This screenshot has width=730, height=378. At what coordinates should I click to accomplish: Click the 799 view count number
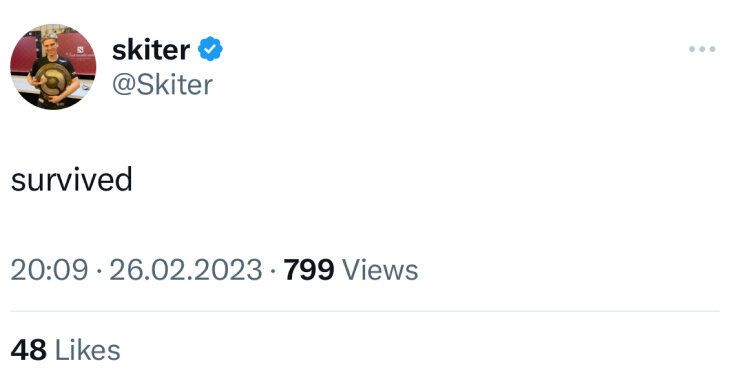pyautogui.click(x=309, y=270)
